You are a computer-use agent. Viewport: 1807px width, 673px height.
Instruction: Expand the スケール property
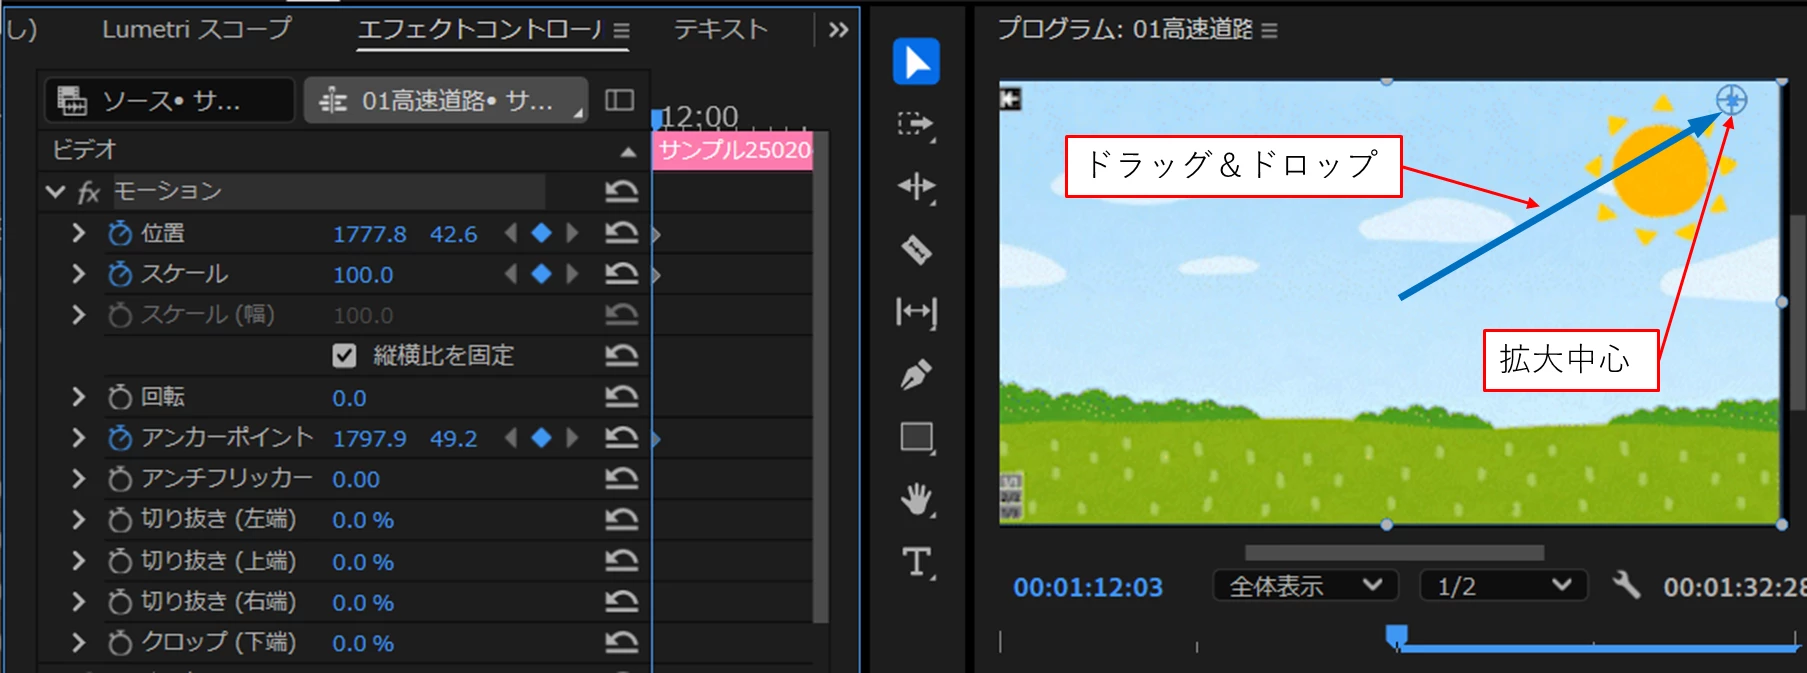click(x=78, y=274)
